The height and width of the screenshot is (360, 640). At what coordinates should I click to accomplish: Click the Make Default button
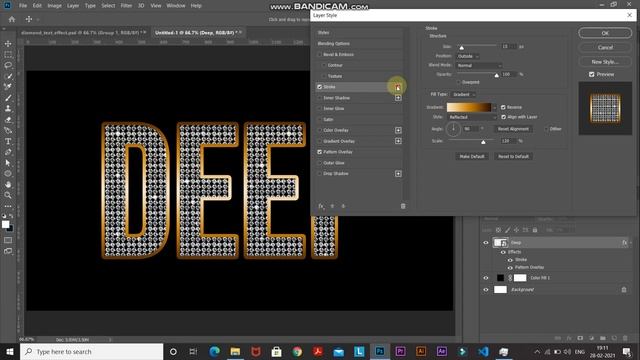[472, 156]
